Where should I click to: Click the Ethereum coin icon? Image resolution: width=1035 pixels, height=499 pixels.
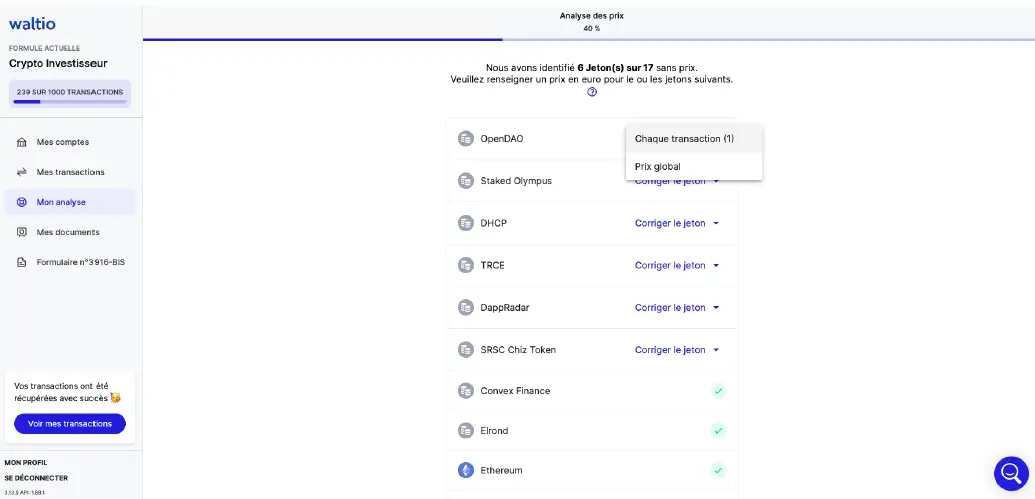[465, 470]
